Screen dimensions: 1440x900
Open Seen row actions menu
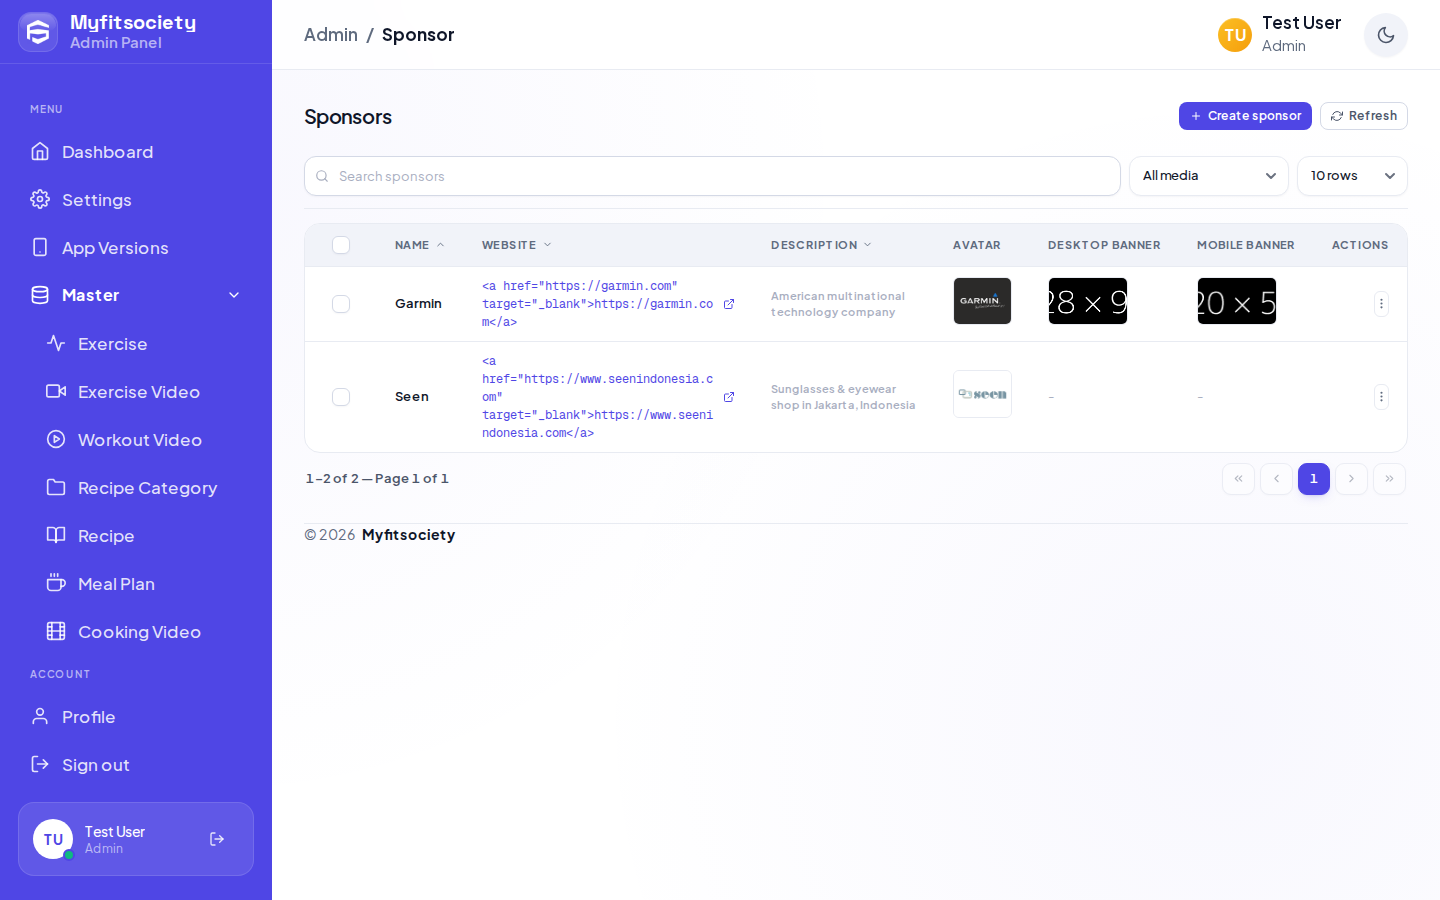(1381, 397)
